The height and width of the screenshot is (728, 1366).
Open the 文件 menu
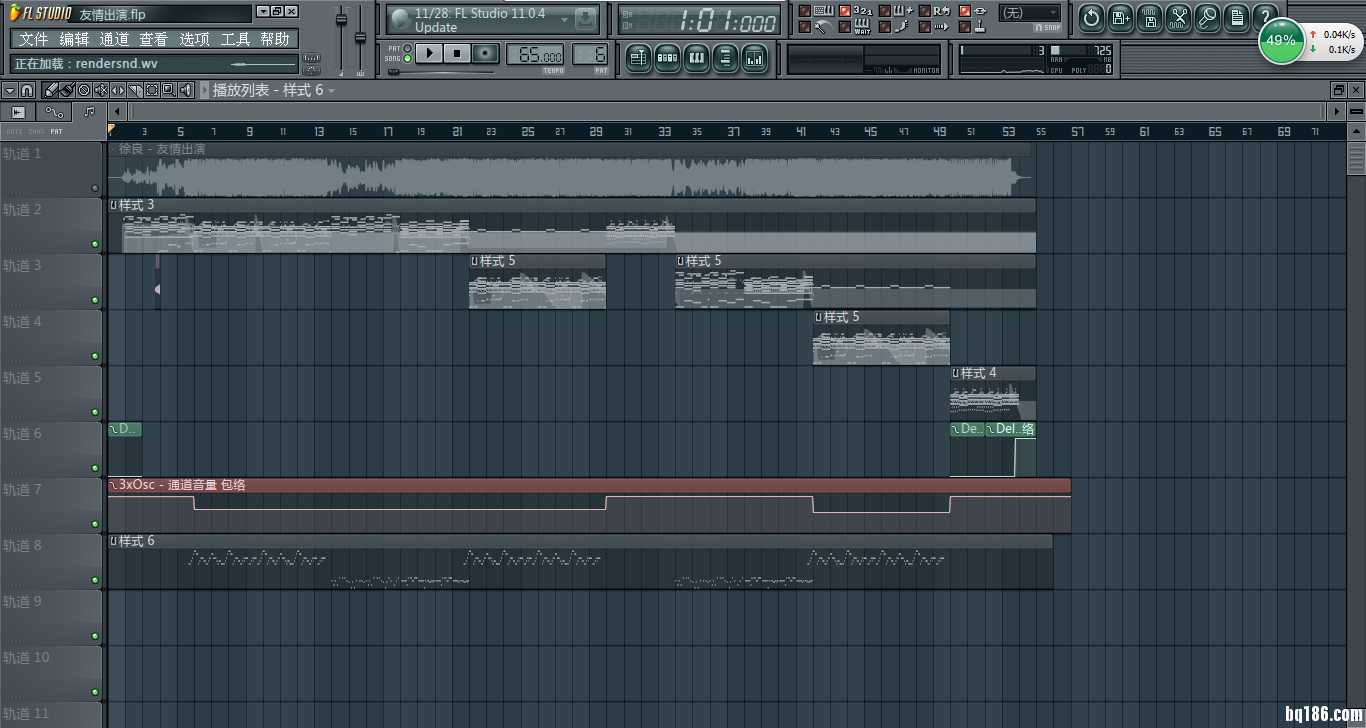(34, 39)
